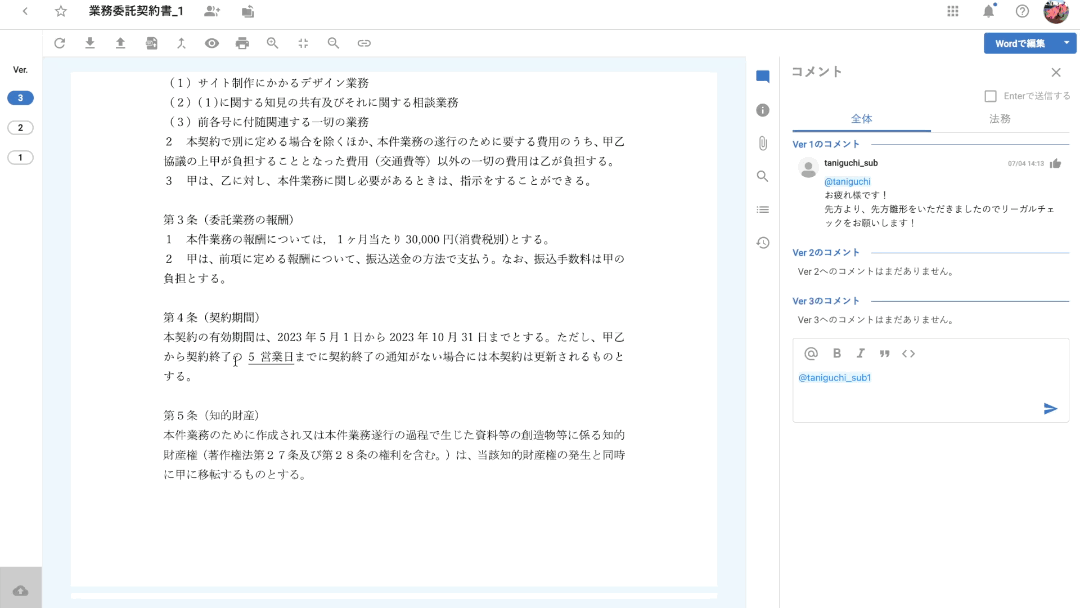Enable the Enterで送信する checkbox
Image resolution: width=1080 pixels, height=608 pixels.
990,96
